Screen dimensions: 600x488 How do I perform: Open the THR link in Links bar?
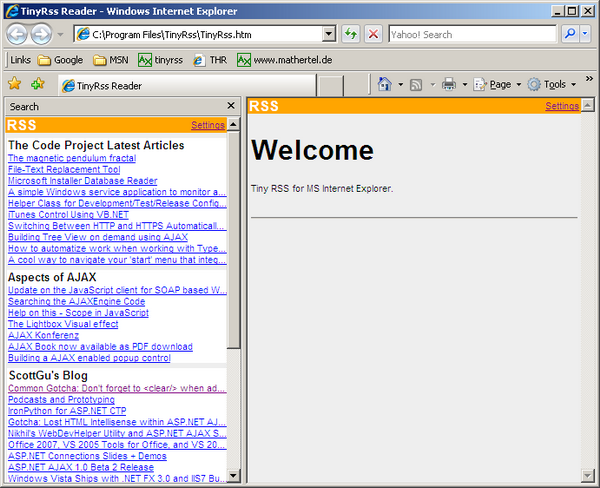(210, 60)
